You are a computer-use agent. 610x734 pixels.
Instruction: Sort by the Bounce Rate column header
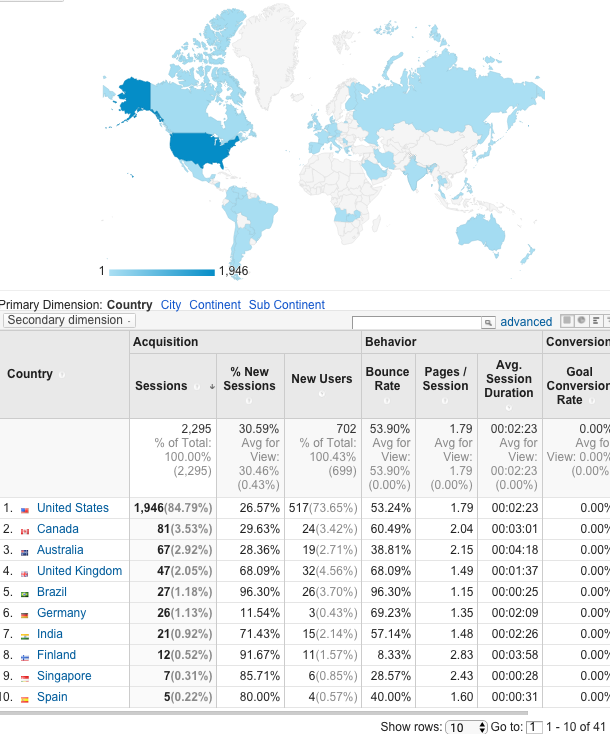point(388,379)
